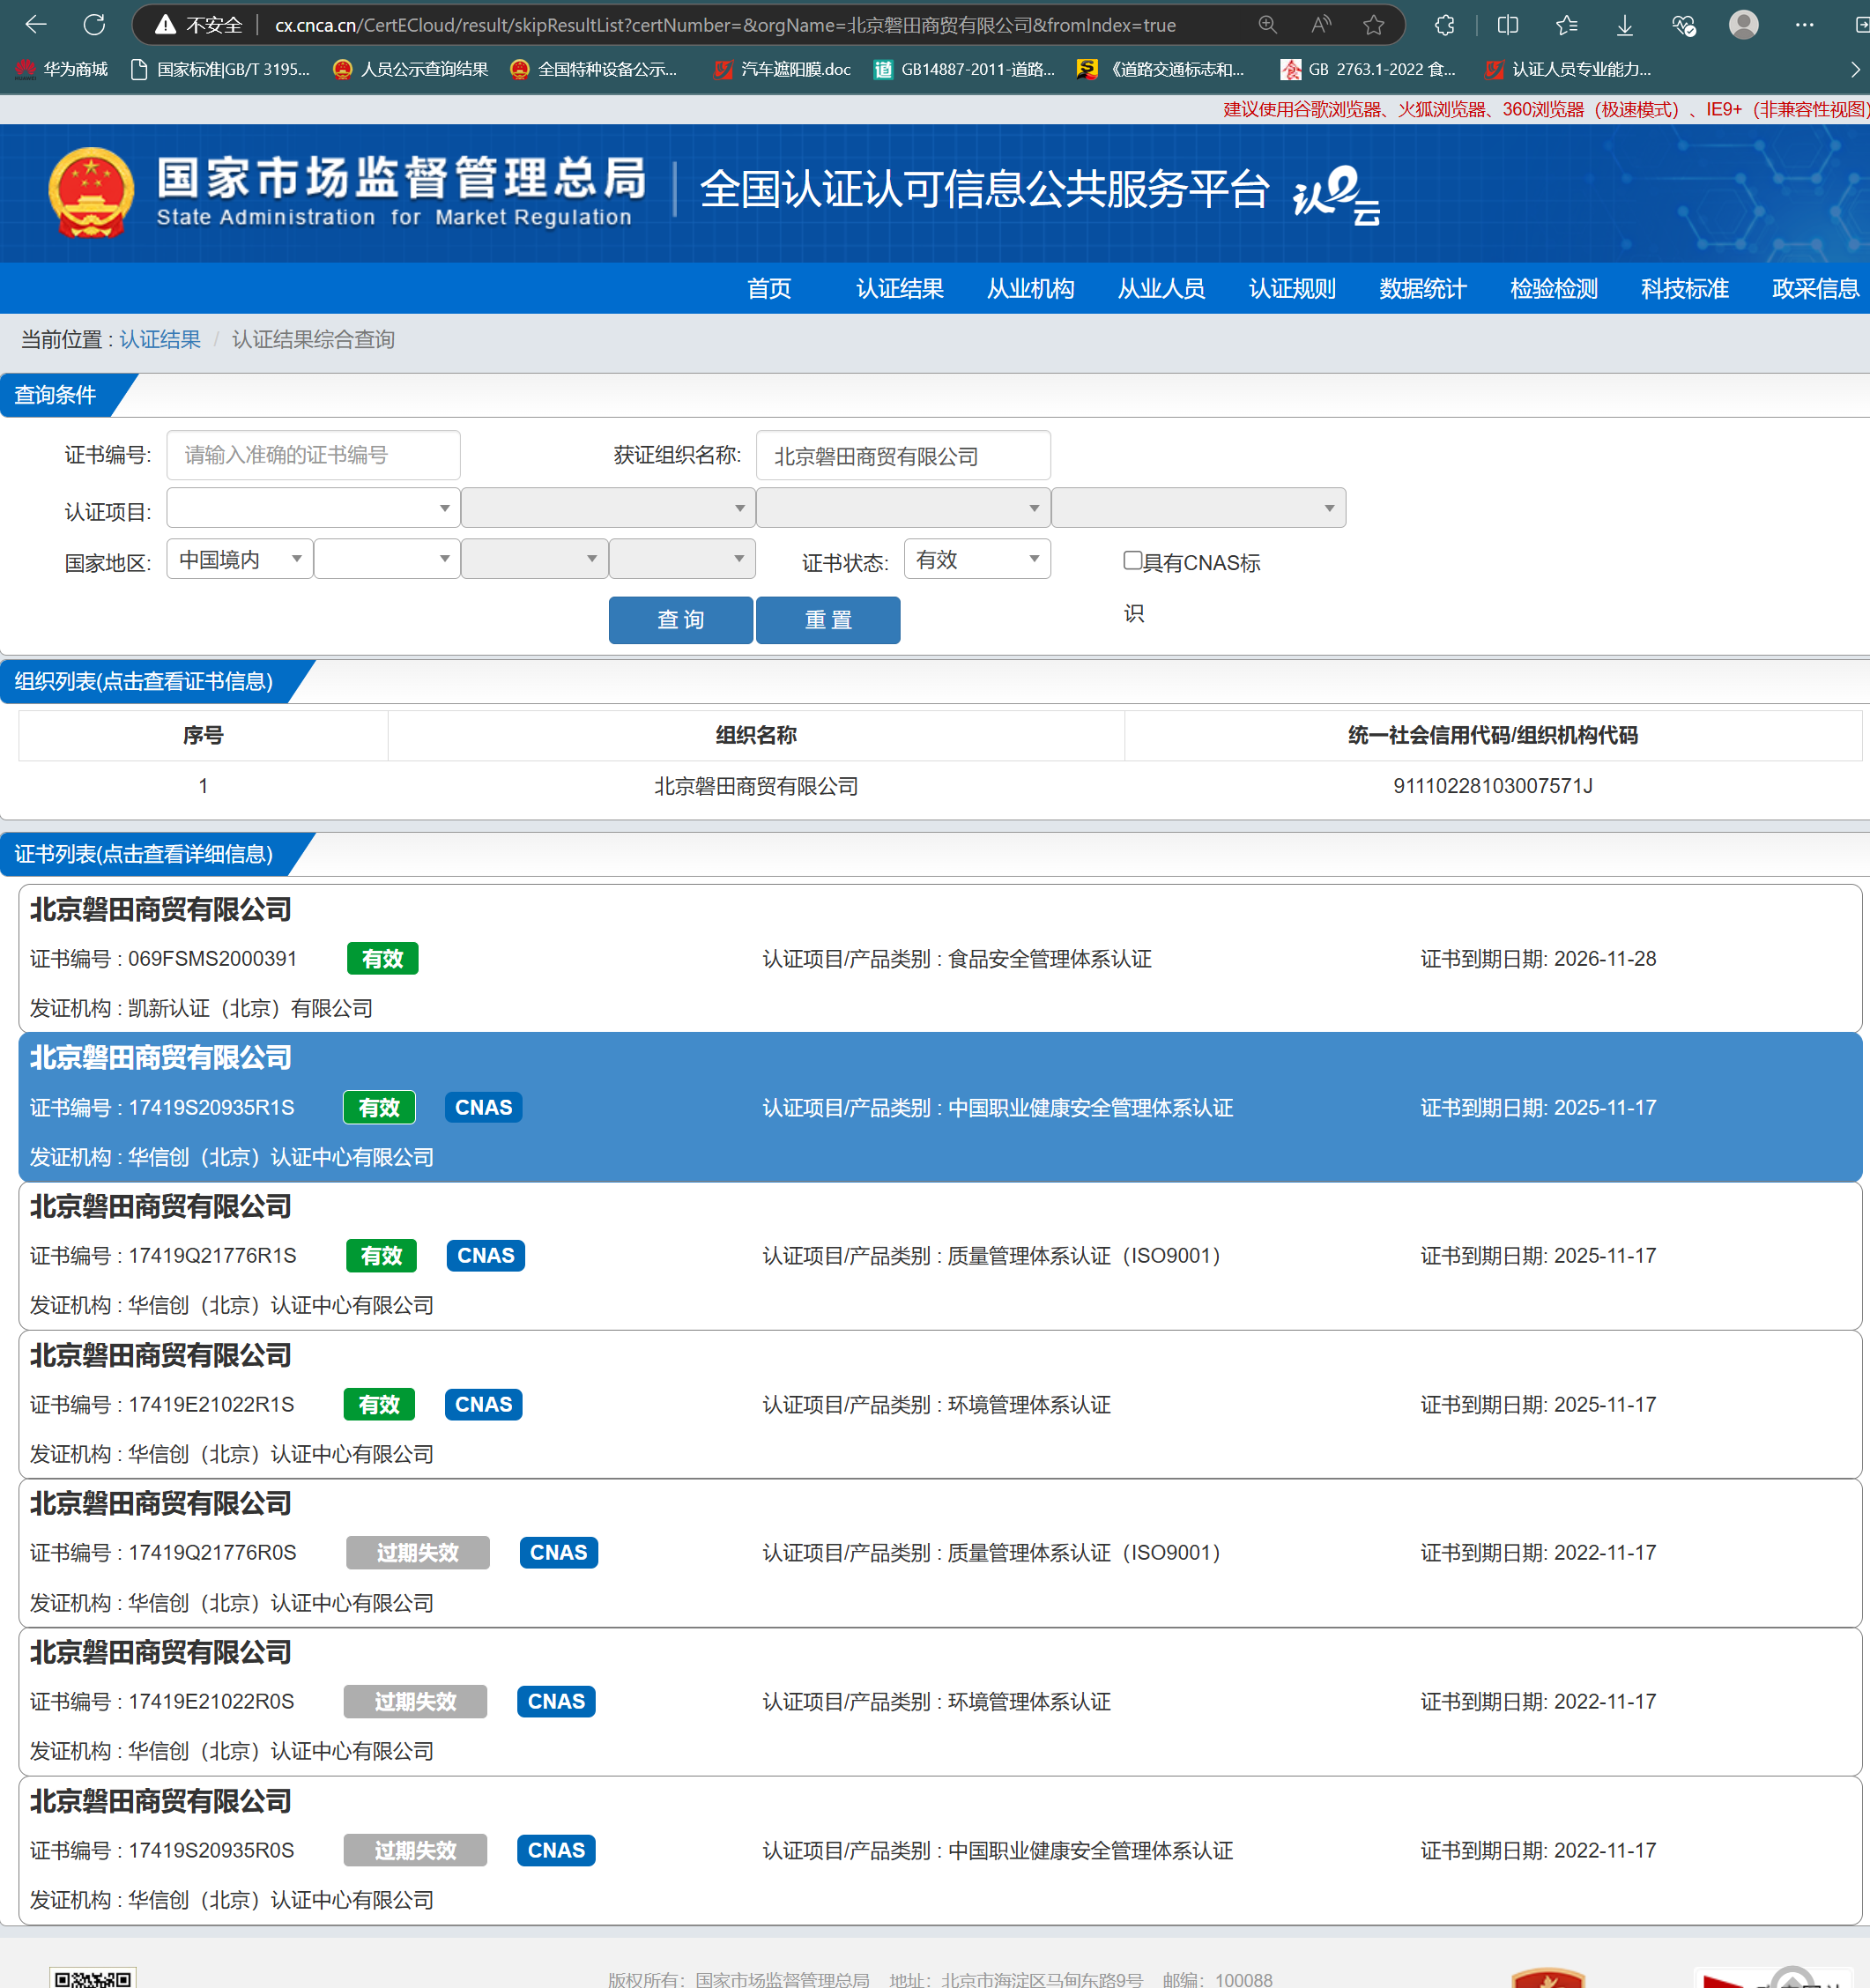Screen dimensions: 1870x1988
Task: Open the 认证人员专业能力 bookmark
Action: [1567, 69]
